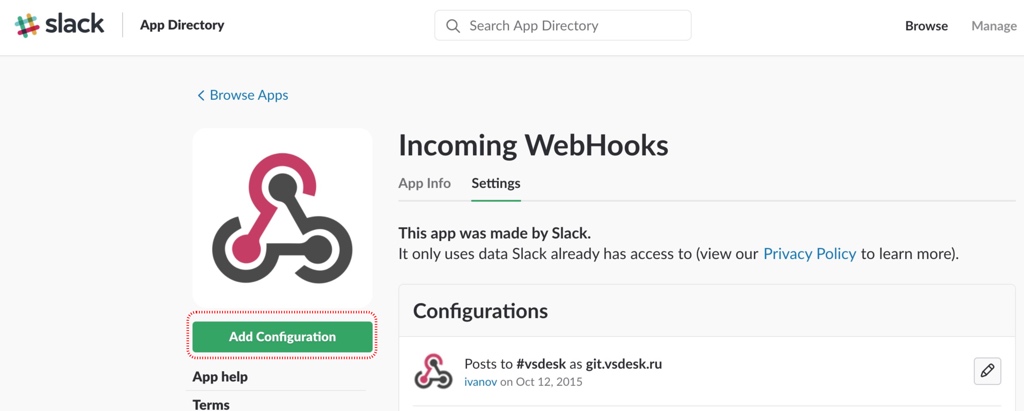Click the App Directory header label

[182, 25]
